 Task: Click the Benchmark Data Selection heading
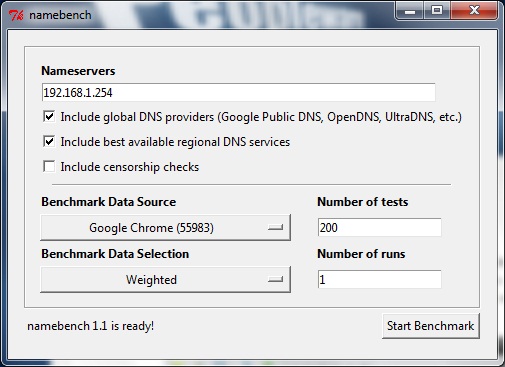coord(115,254)
